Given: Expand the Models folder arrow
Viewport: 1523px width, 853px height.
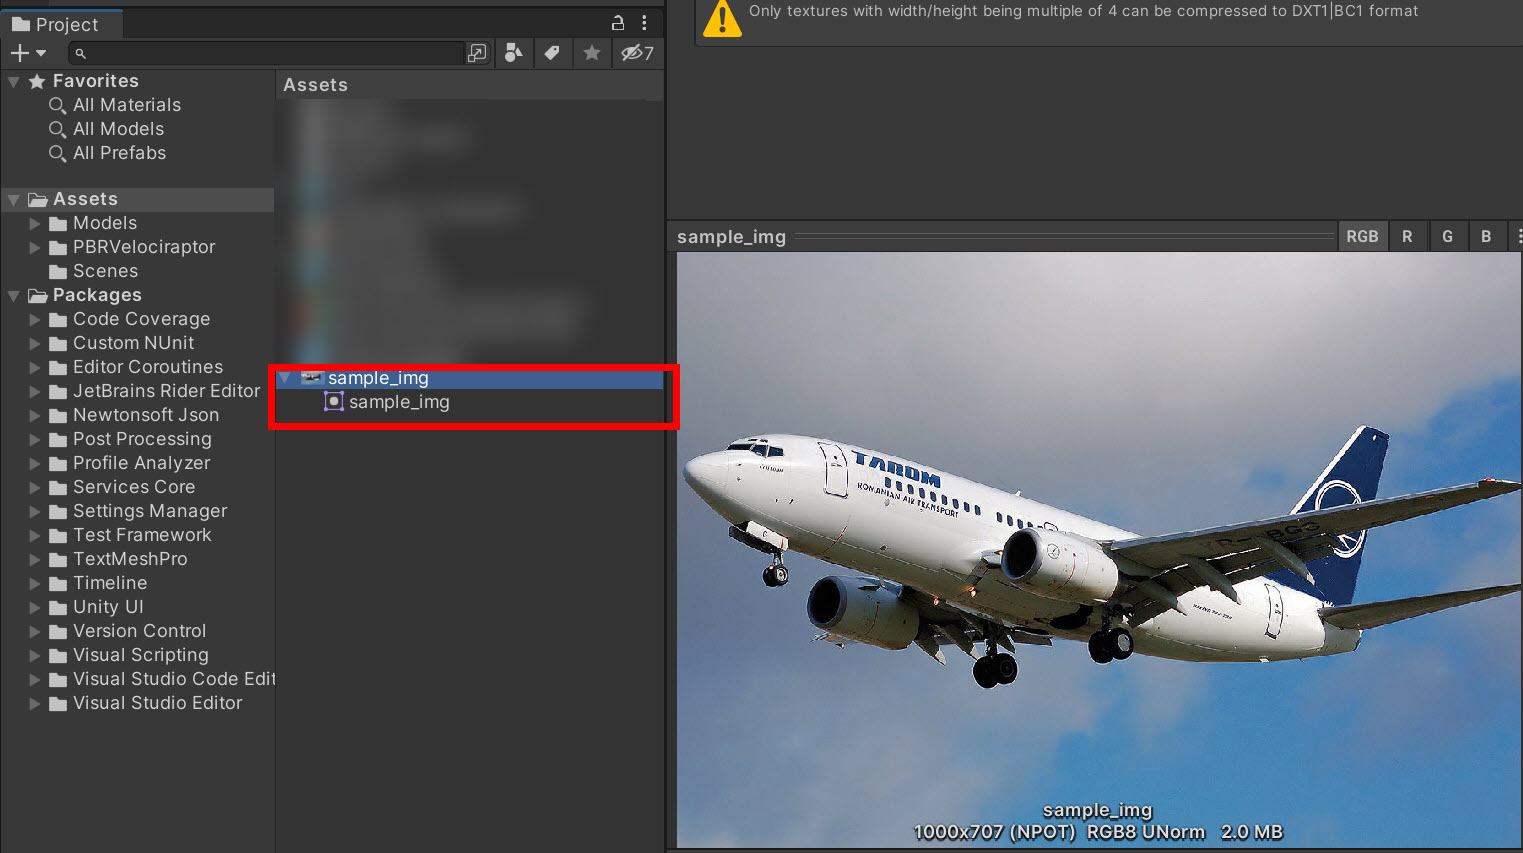Looking at the screenshot, I should click(35, 223).
